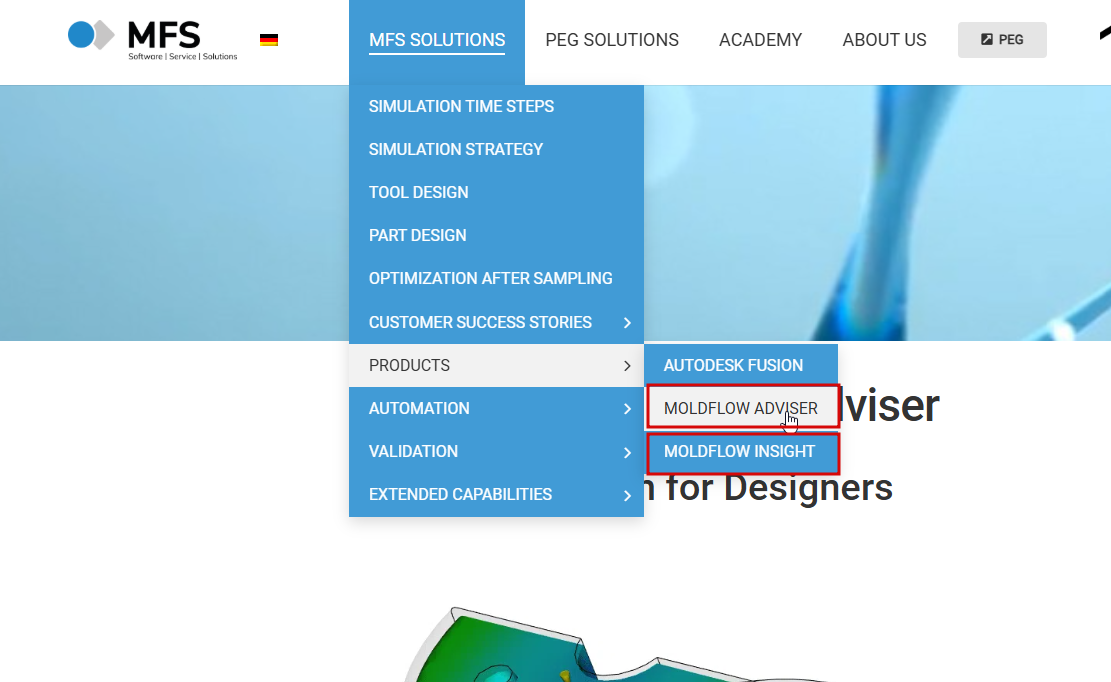Open the About Us menu item

point(884,40)
